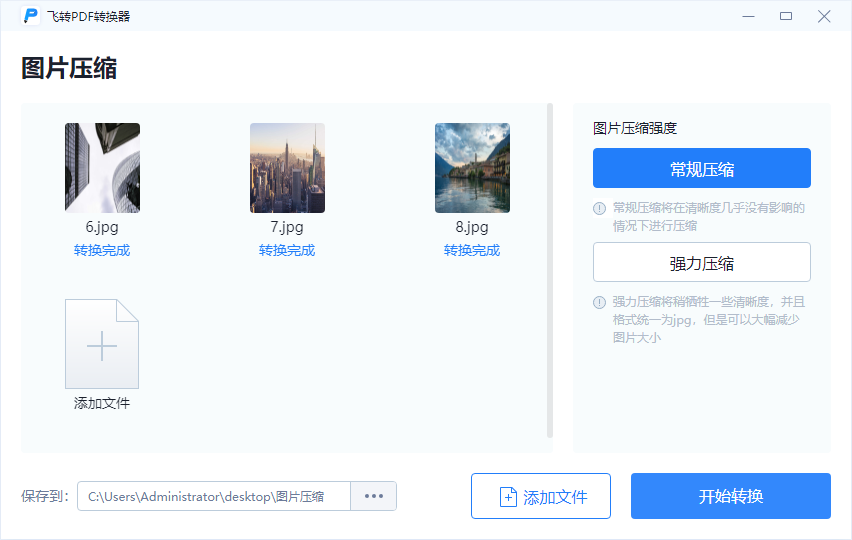Start conversion with 开始转换 button

coord(731,496)
